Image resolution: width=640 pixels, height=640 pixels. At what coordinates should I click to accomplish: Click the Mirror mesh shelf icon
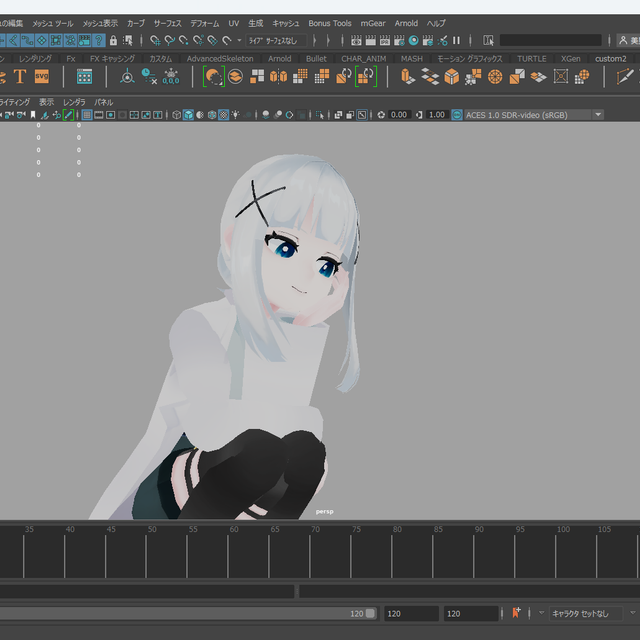coord(278,76)
